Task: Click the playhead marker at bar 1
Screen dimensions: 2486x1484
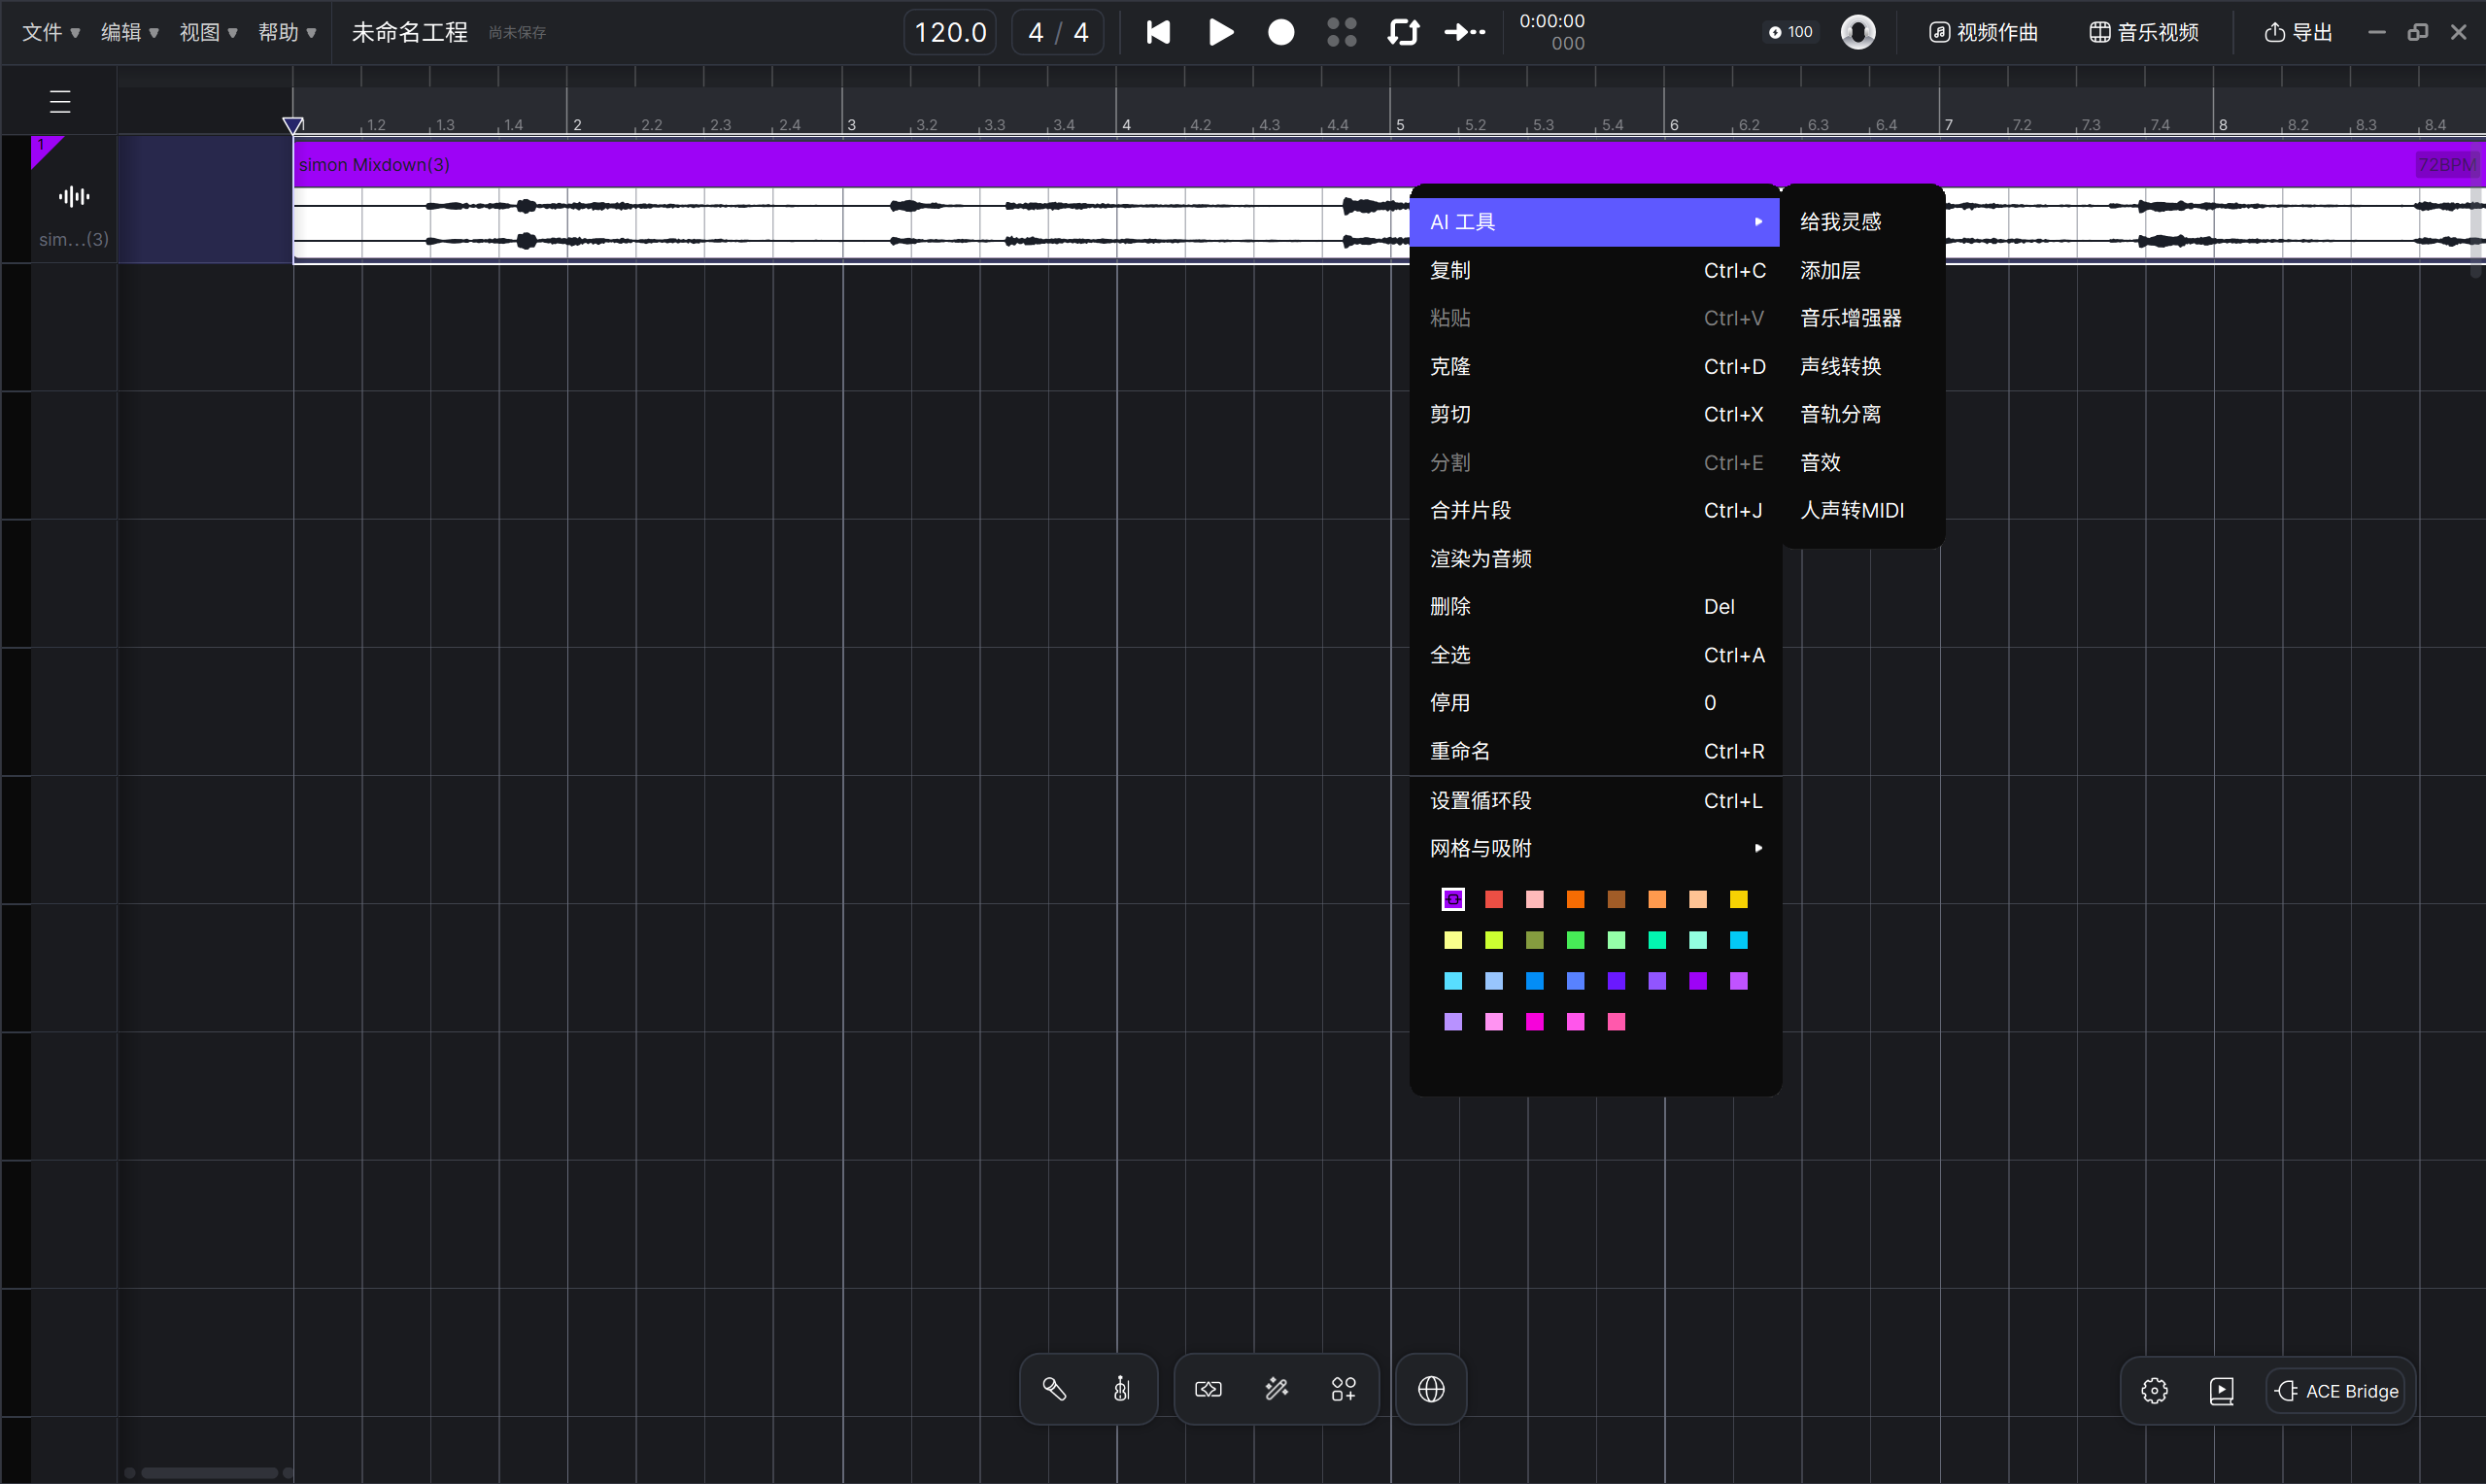Action: (293, 125)
